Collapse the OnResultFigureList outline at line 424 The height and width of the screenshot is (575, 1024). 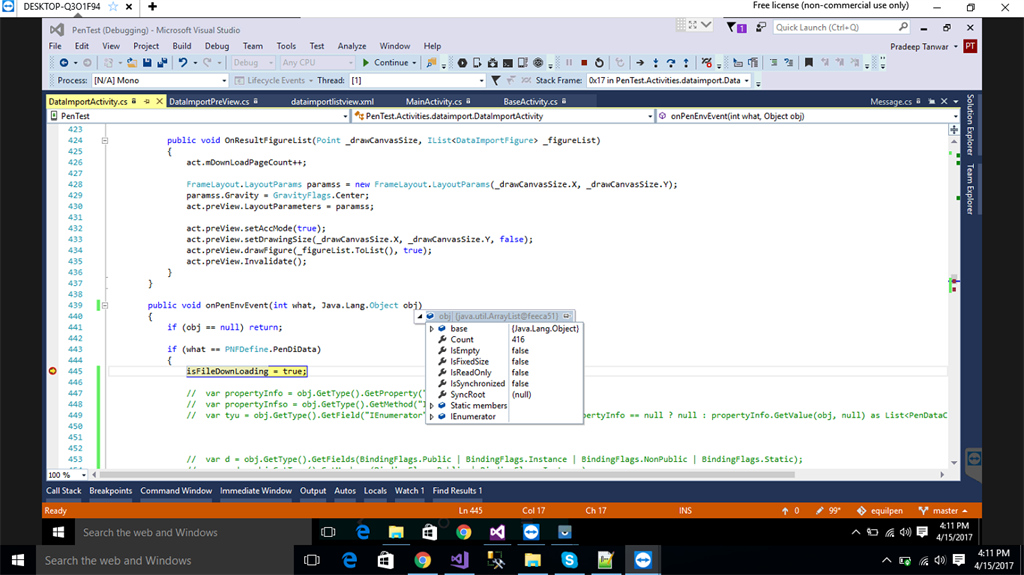coord(104,140)
